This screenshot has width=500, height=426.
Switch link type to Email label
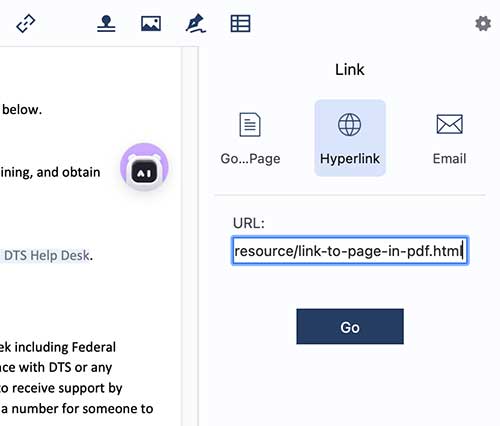click(x=449, y=159)
